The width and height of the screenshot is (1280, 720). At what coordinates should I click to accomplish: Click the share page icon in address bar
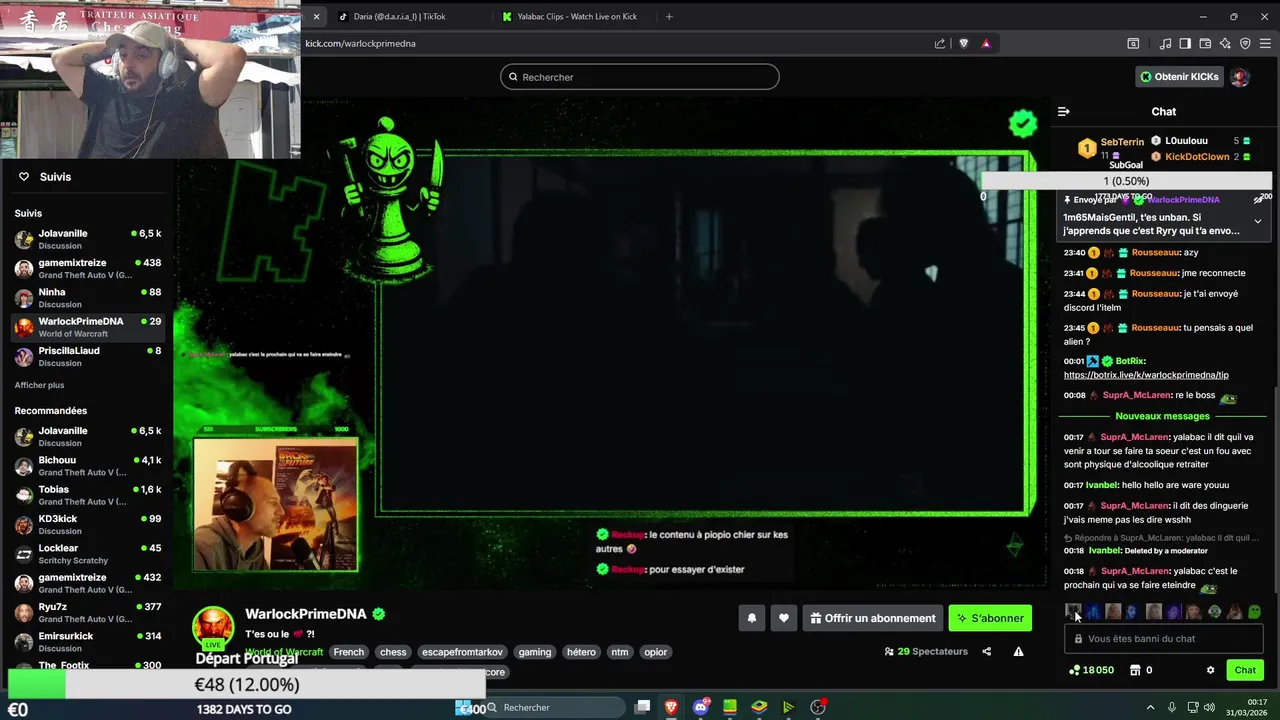tap(940, 43)
